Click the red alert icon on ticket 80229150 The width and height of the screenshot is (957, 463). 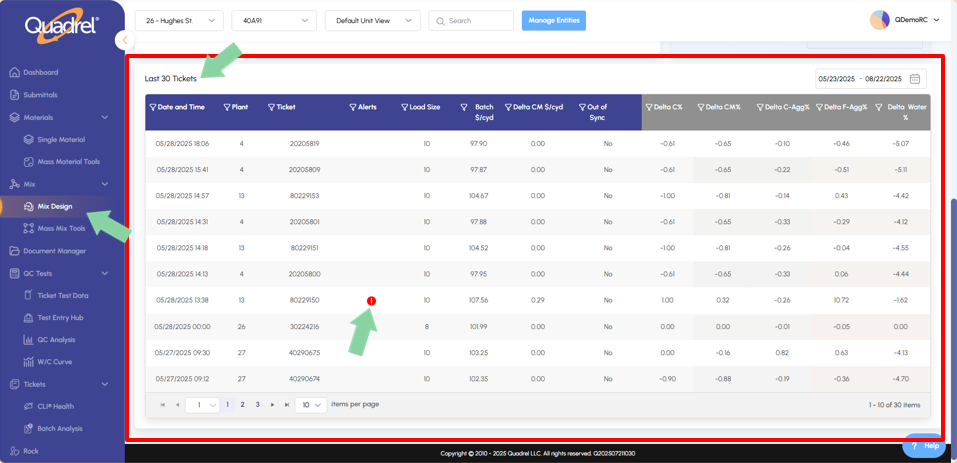[x=371, y=300]
